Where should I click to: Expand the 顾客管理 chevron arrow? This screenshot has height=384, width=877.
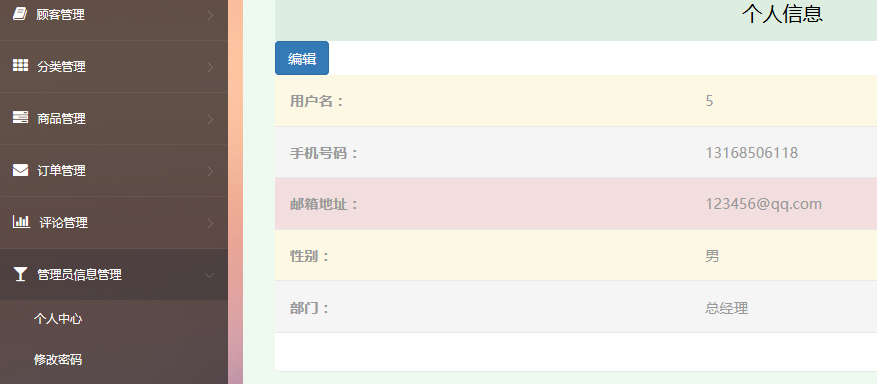point(210,15)
